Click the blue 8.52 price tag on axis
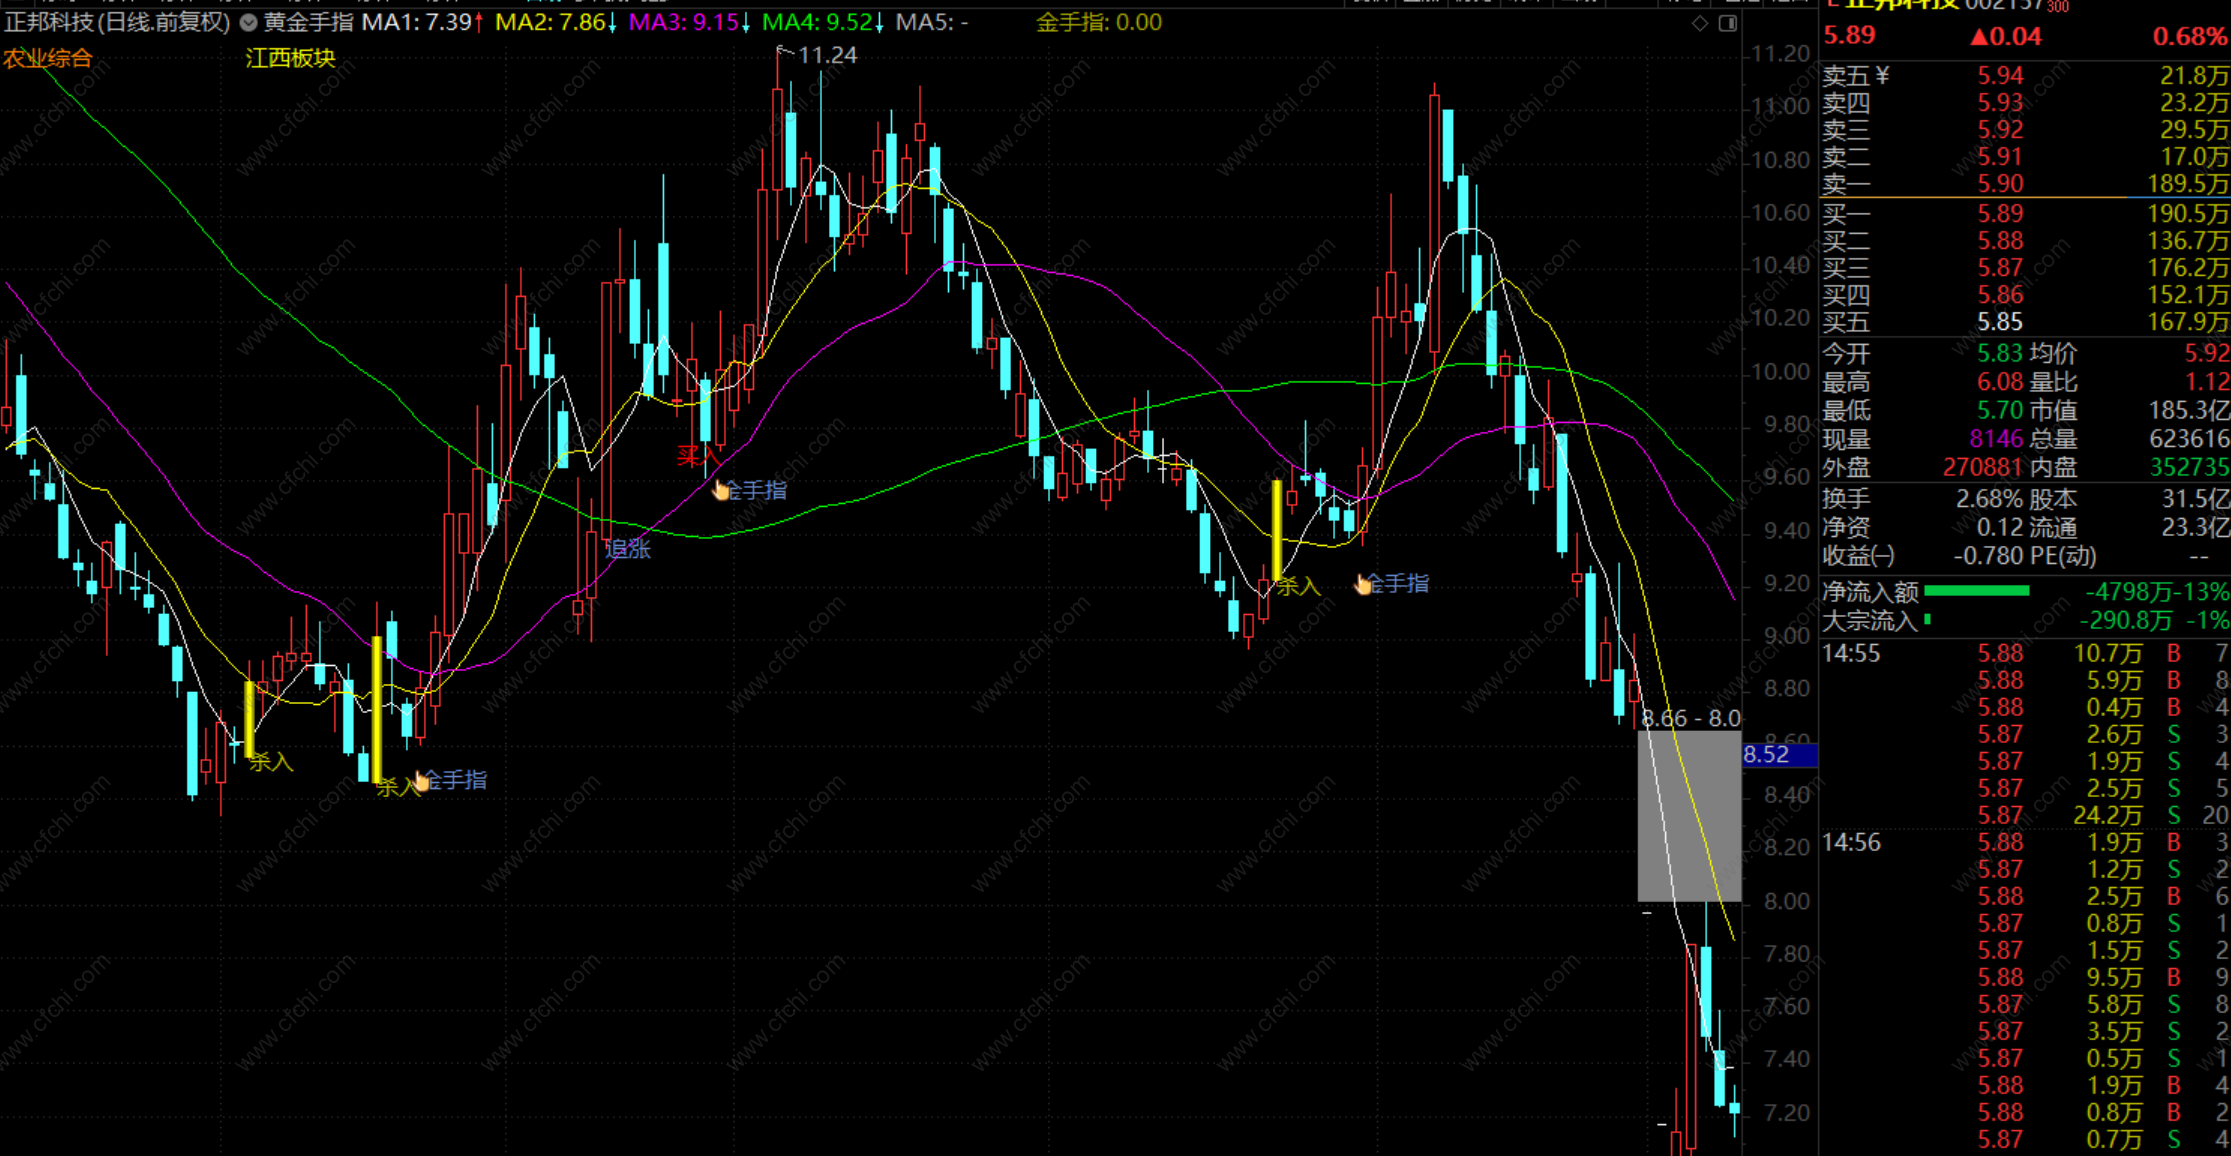This screenshot has width=2231, height=1156. pyautogui.click(x=1779, y=754)
